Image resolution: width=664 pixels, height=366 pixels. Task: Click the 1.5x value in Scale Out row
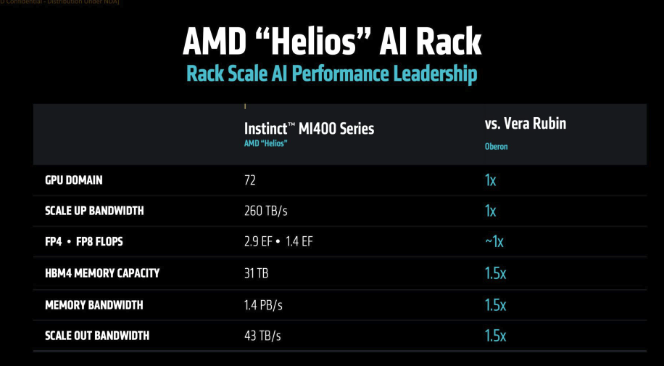click(x=495, y=336)
